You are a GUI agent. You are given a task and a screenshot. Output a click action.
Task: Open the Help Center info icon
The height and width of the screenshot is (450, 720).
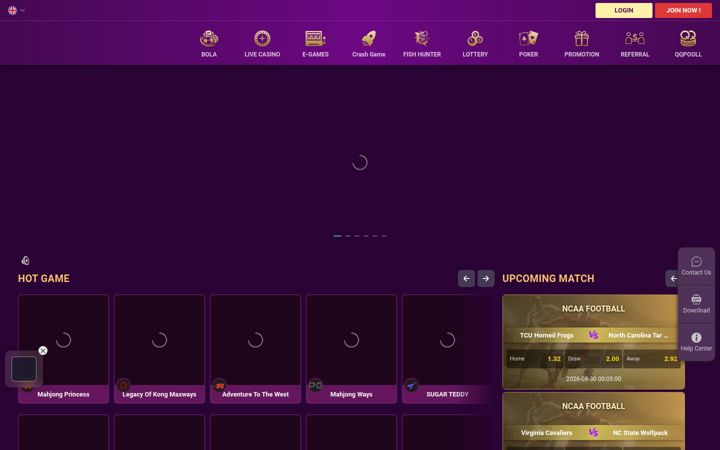click(696, 338)
